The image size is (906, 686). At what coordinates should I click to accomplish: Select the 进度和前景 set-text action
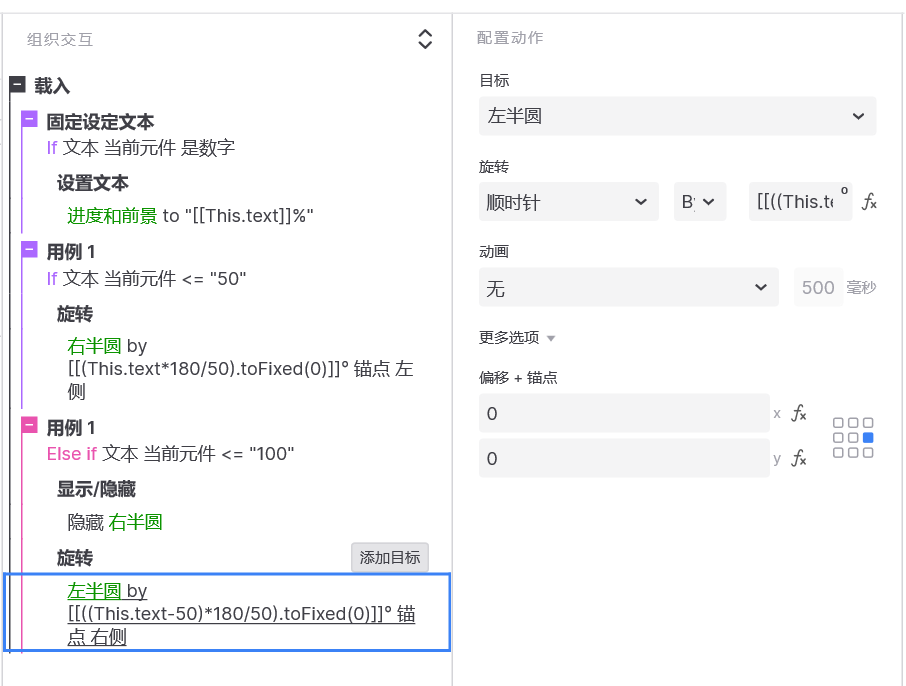coord(112,215)
